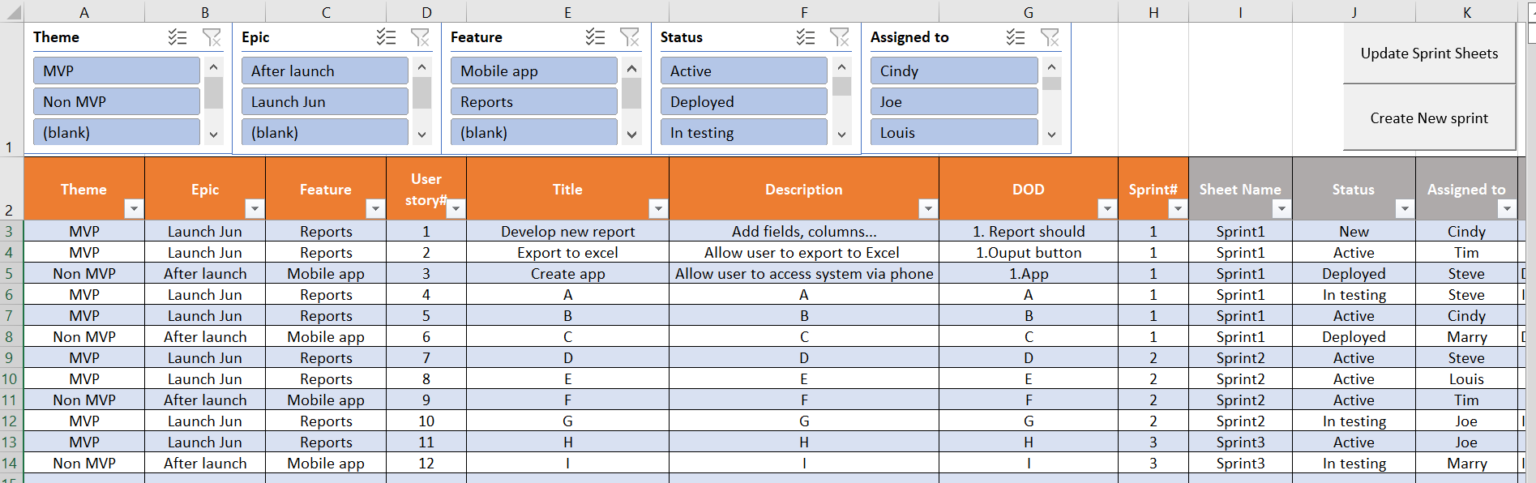Clear the Feature slicer filter

click(x=629, y=37)
